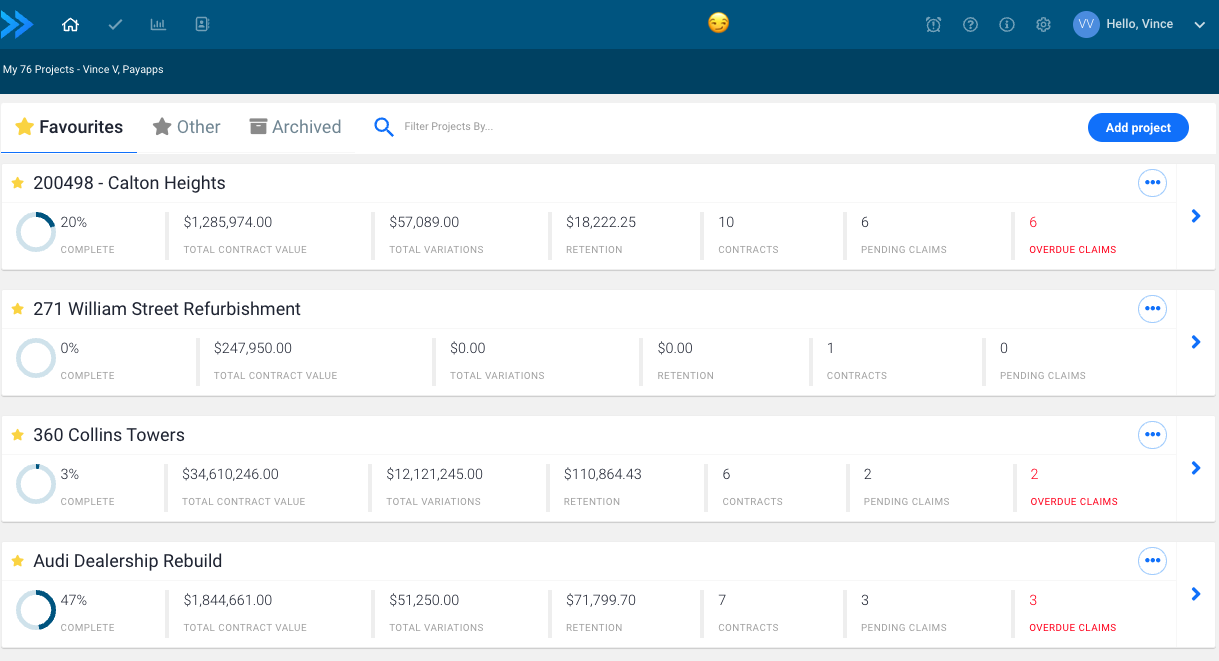Select the checkmark approvals icon
This screenshot has width=1219, height=661.
114,23
